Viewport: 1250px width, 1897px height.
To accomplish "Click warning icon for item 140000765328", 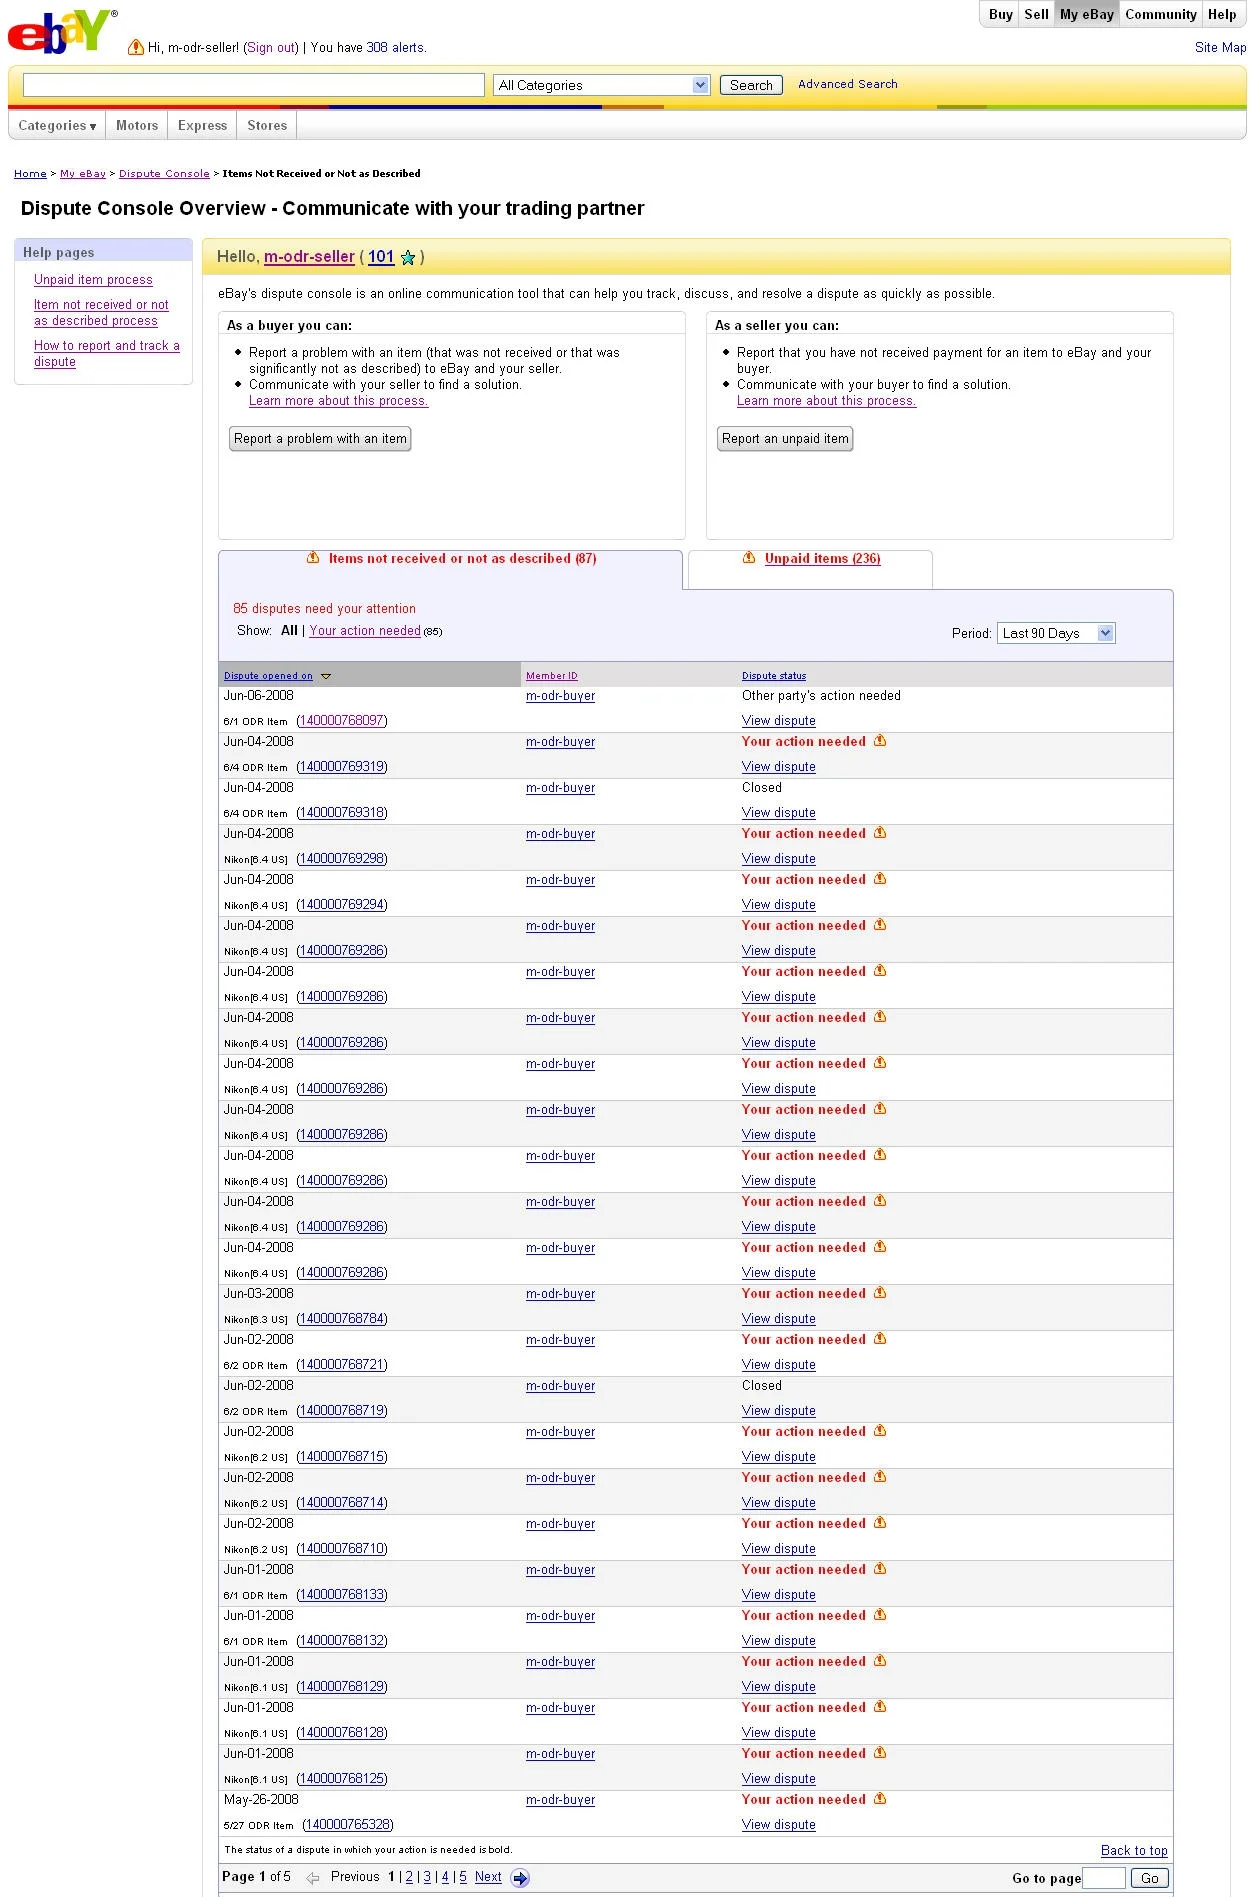I will pos(880,1799).
